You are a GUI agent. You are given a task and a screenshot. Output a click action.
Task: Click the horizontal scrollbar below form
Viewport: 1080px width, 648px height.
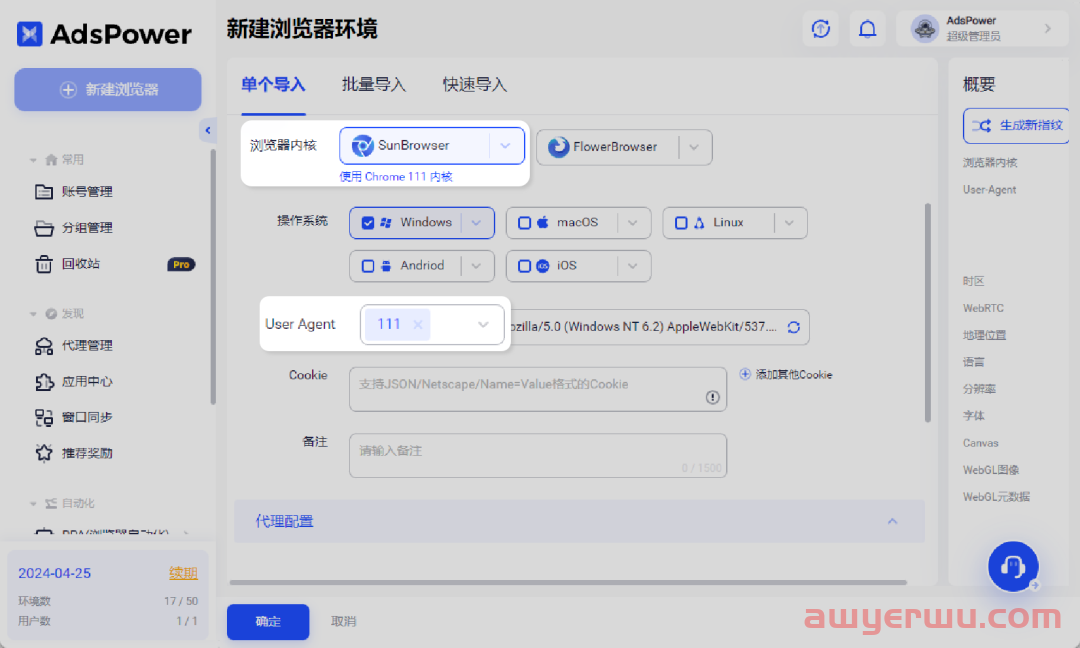(568, 583)
